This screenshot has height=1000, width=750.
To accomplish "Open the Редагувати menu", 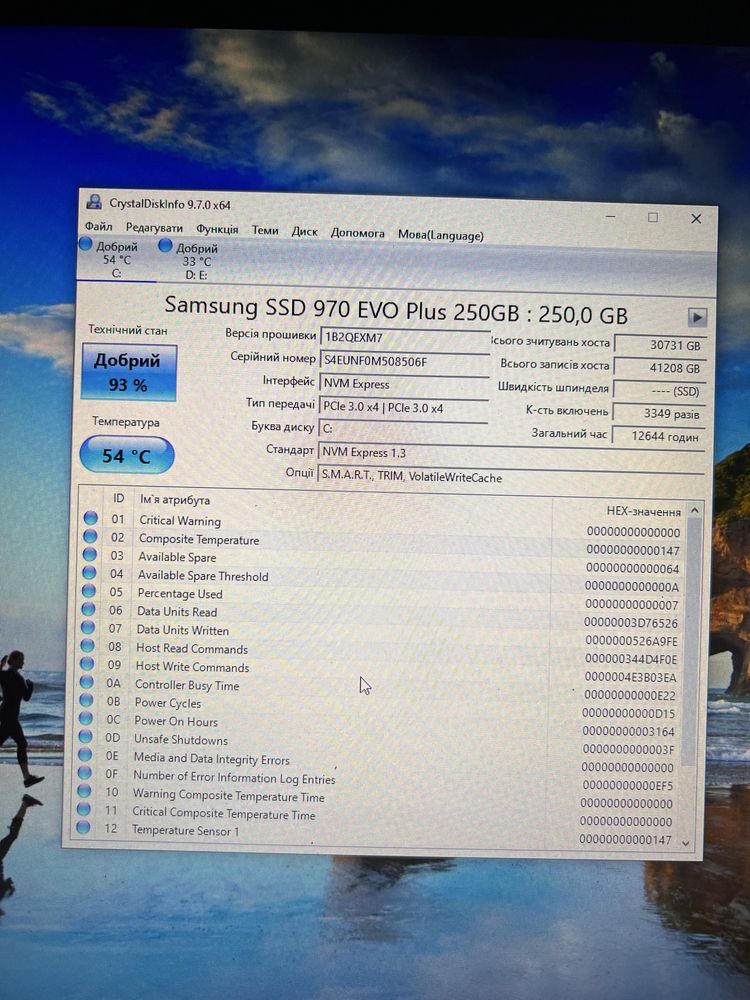I will pos(154,228).
